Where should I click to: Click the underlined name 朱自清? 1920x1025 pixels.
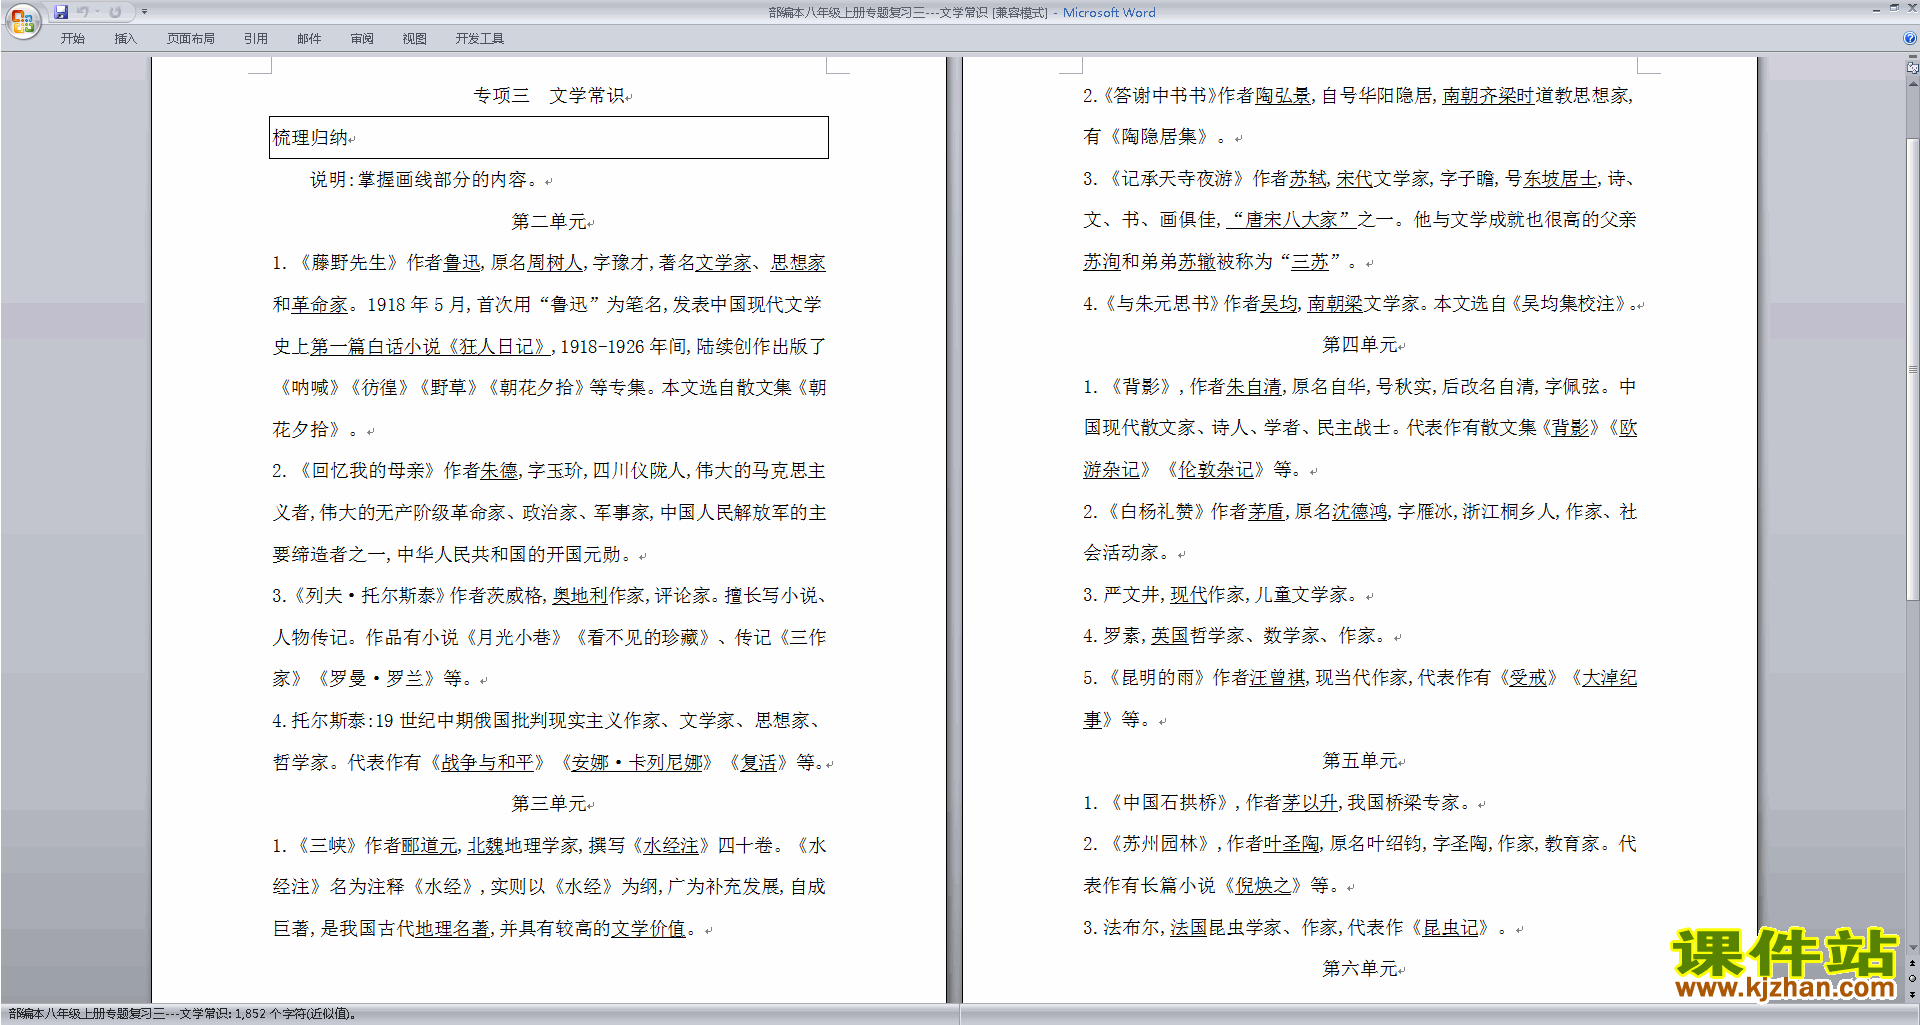[x=1254, y=386]
